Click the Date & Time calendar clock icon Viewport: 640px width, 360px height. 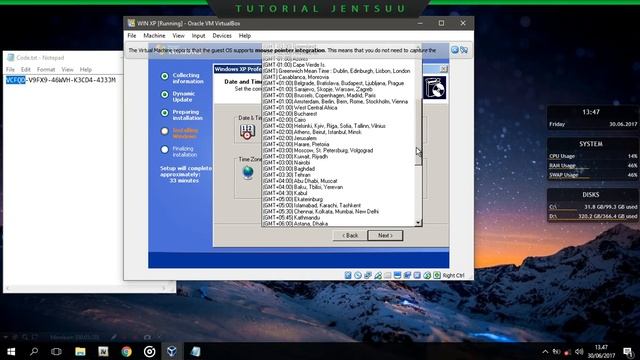[247, 132]
